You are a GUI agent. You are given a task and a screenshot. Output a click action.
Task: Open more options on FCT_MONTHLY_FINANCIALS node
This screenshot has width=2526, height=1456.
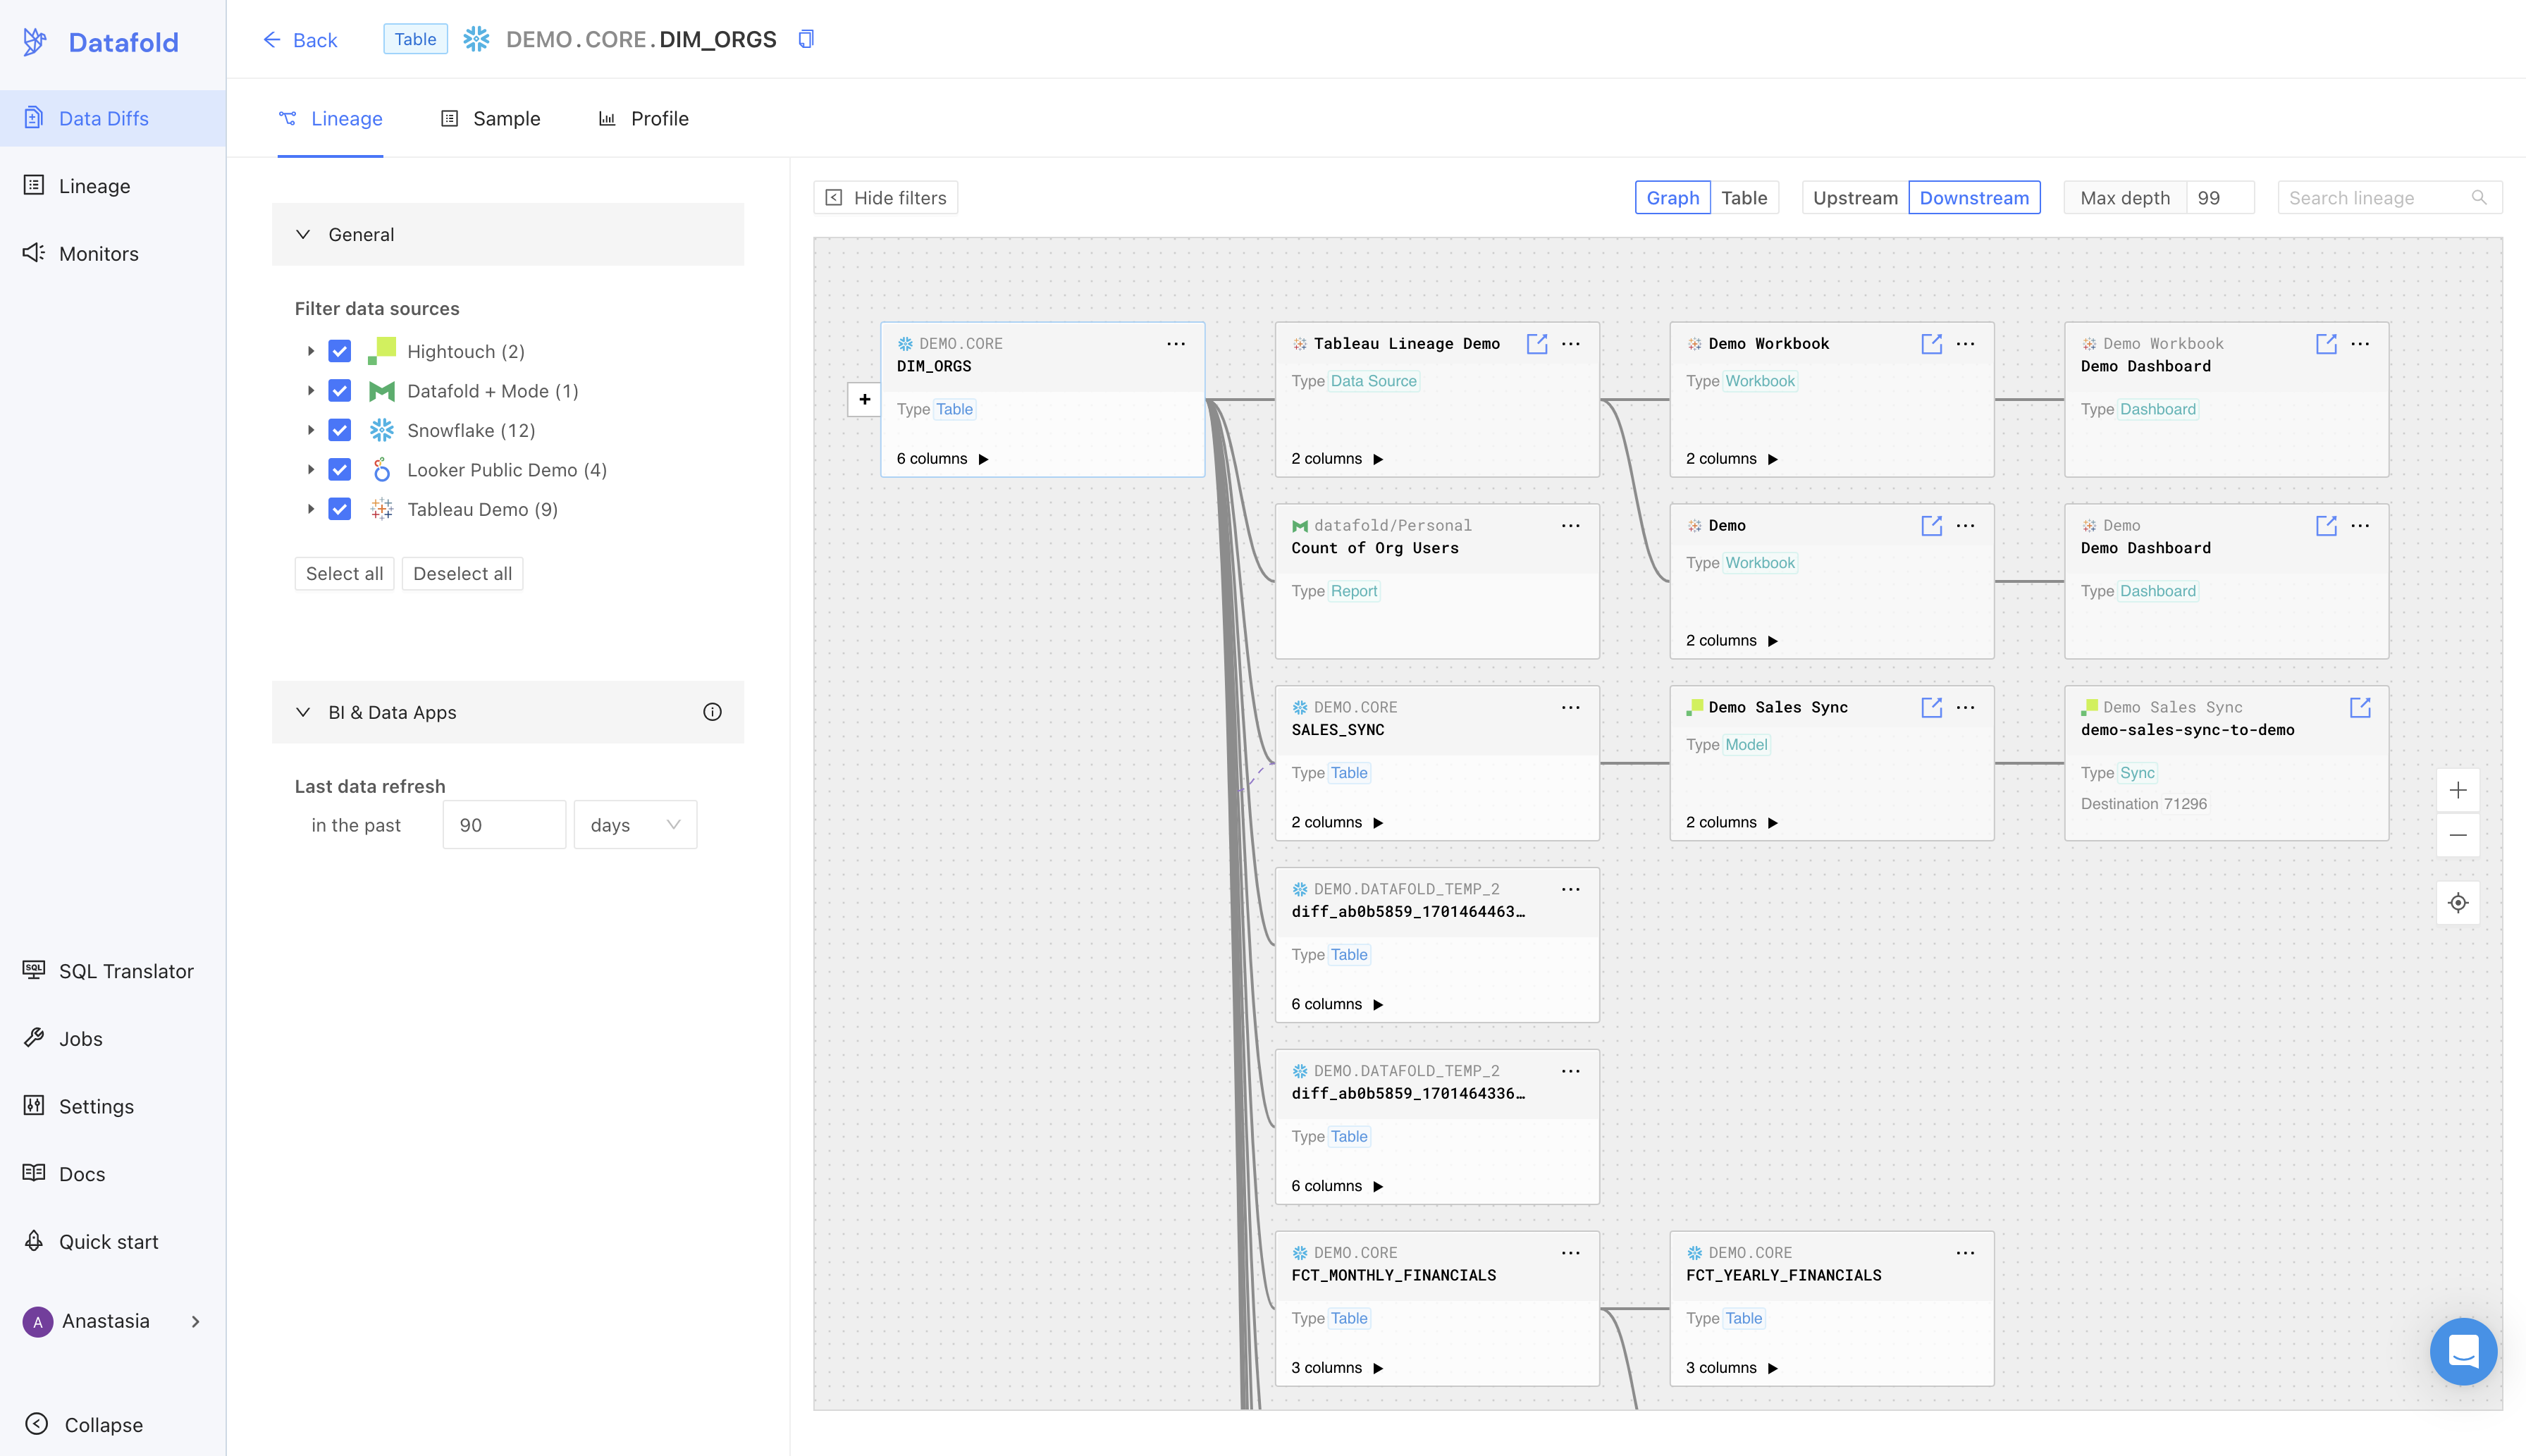pos(1571,1252)
